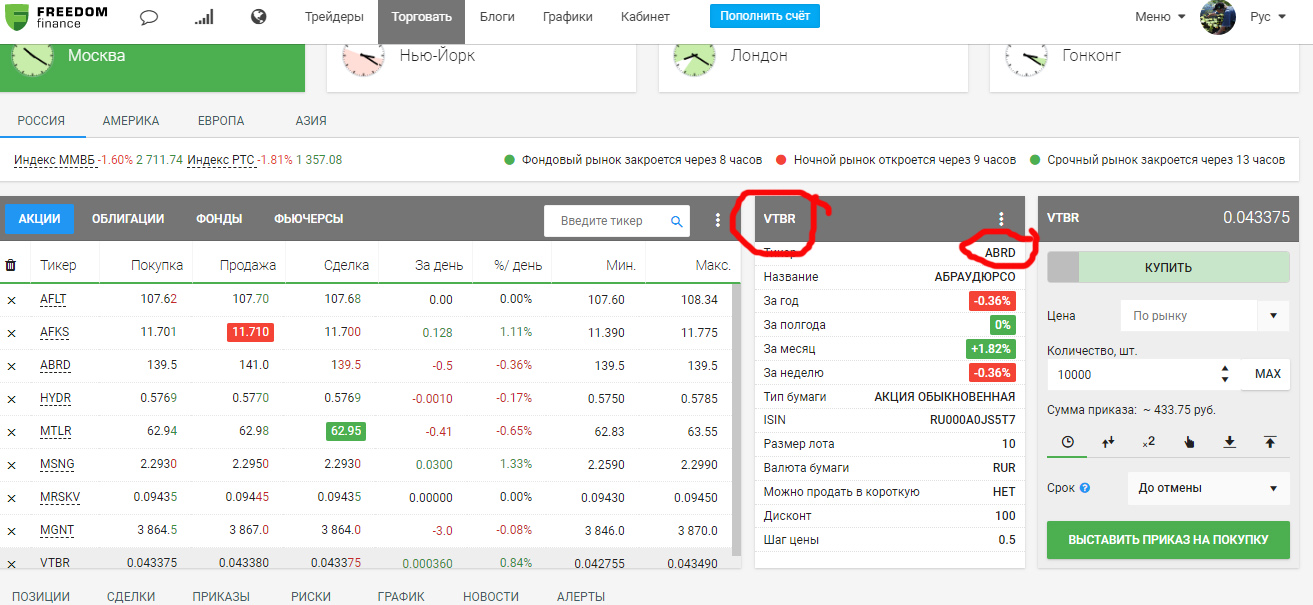Click the Freedom Finance logo
The image size is (1313, 605).
57,17
